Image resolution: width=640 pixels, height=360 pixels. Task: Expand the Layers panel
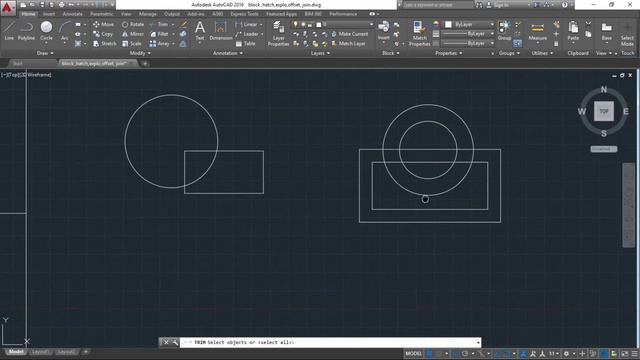(320, 53)
